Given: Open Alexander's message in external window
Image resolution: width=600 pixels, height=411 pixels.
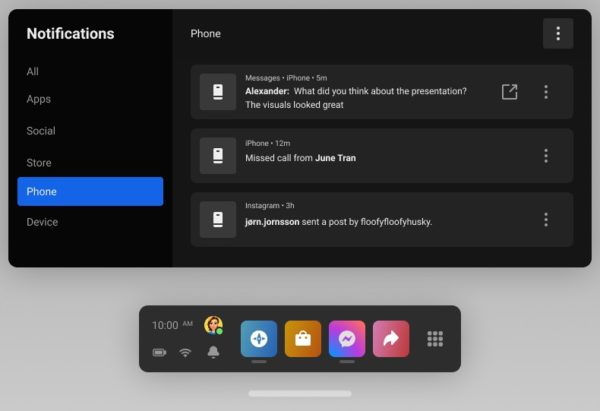Looking at the screenshot, I should pos(509,92).
